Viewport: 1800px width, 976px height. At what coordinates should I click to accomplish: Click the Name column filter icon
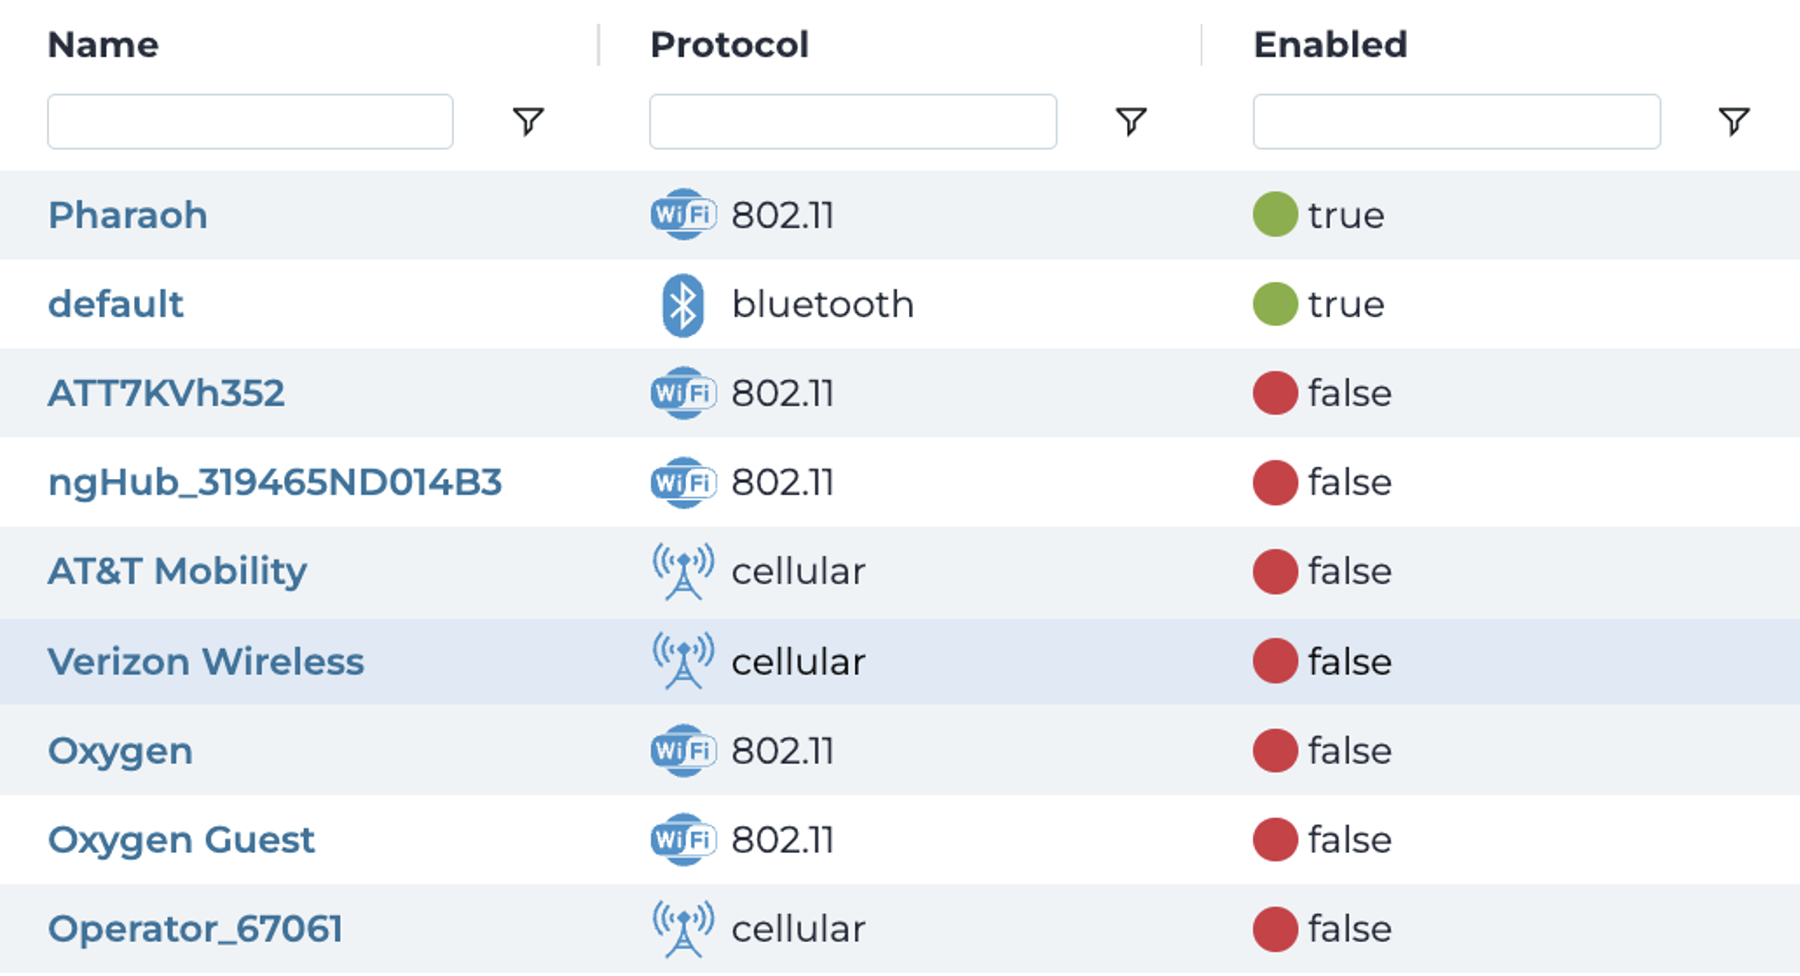528,121
